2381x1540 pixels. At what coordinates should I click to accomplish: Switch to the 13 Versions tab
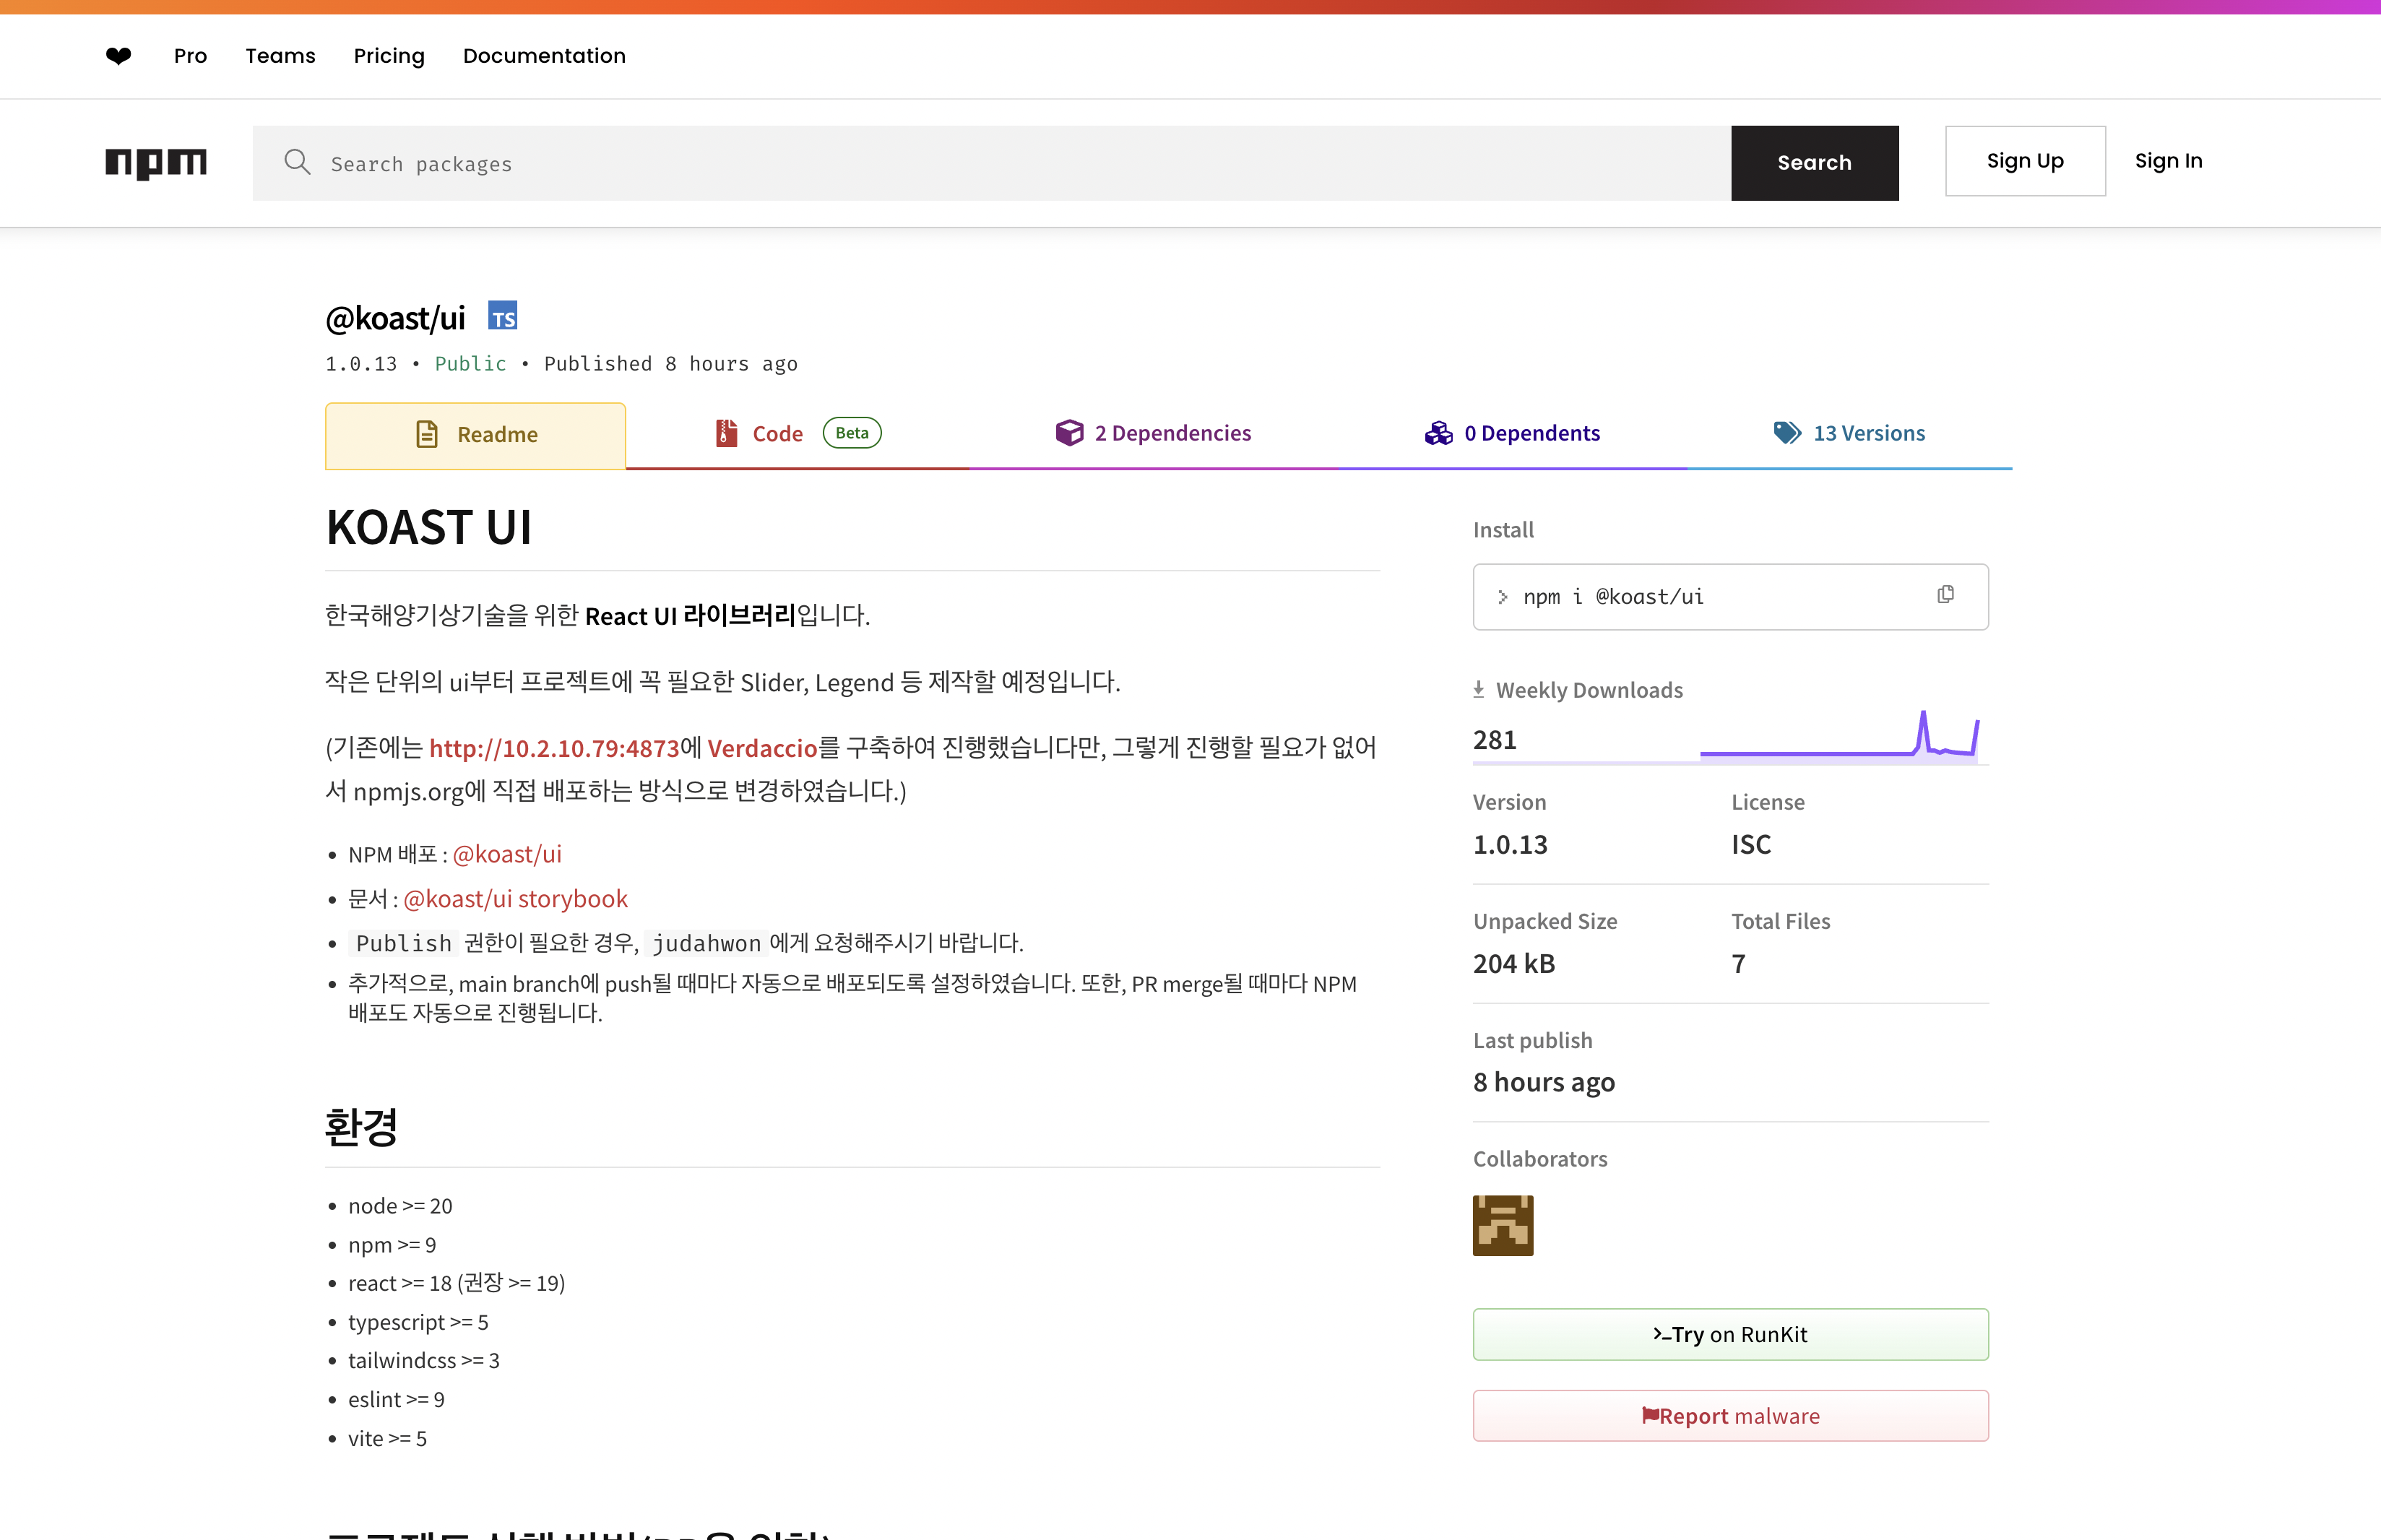point(1849,434)
